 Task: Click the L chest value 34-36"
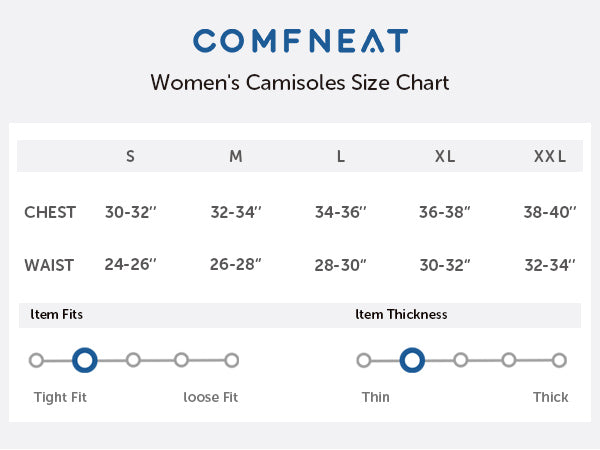[x=341, y=212]
